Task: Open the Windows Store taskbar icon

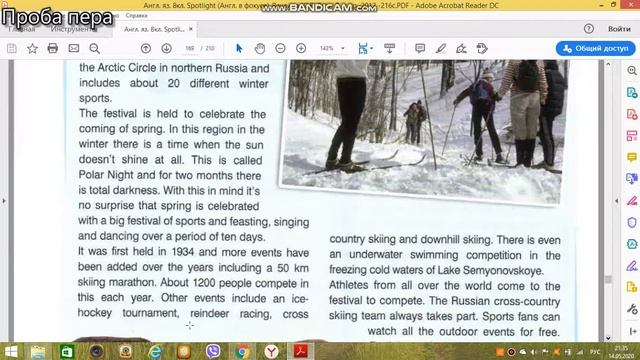Action: pos(67,351)
